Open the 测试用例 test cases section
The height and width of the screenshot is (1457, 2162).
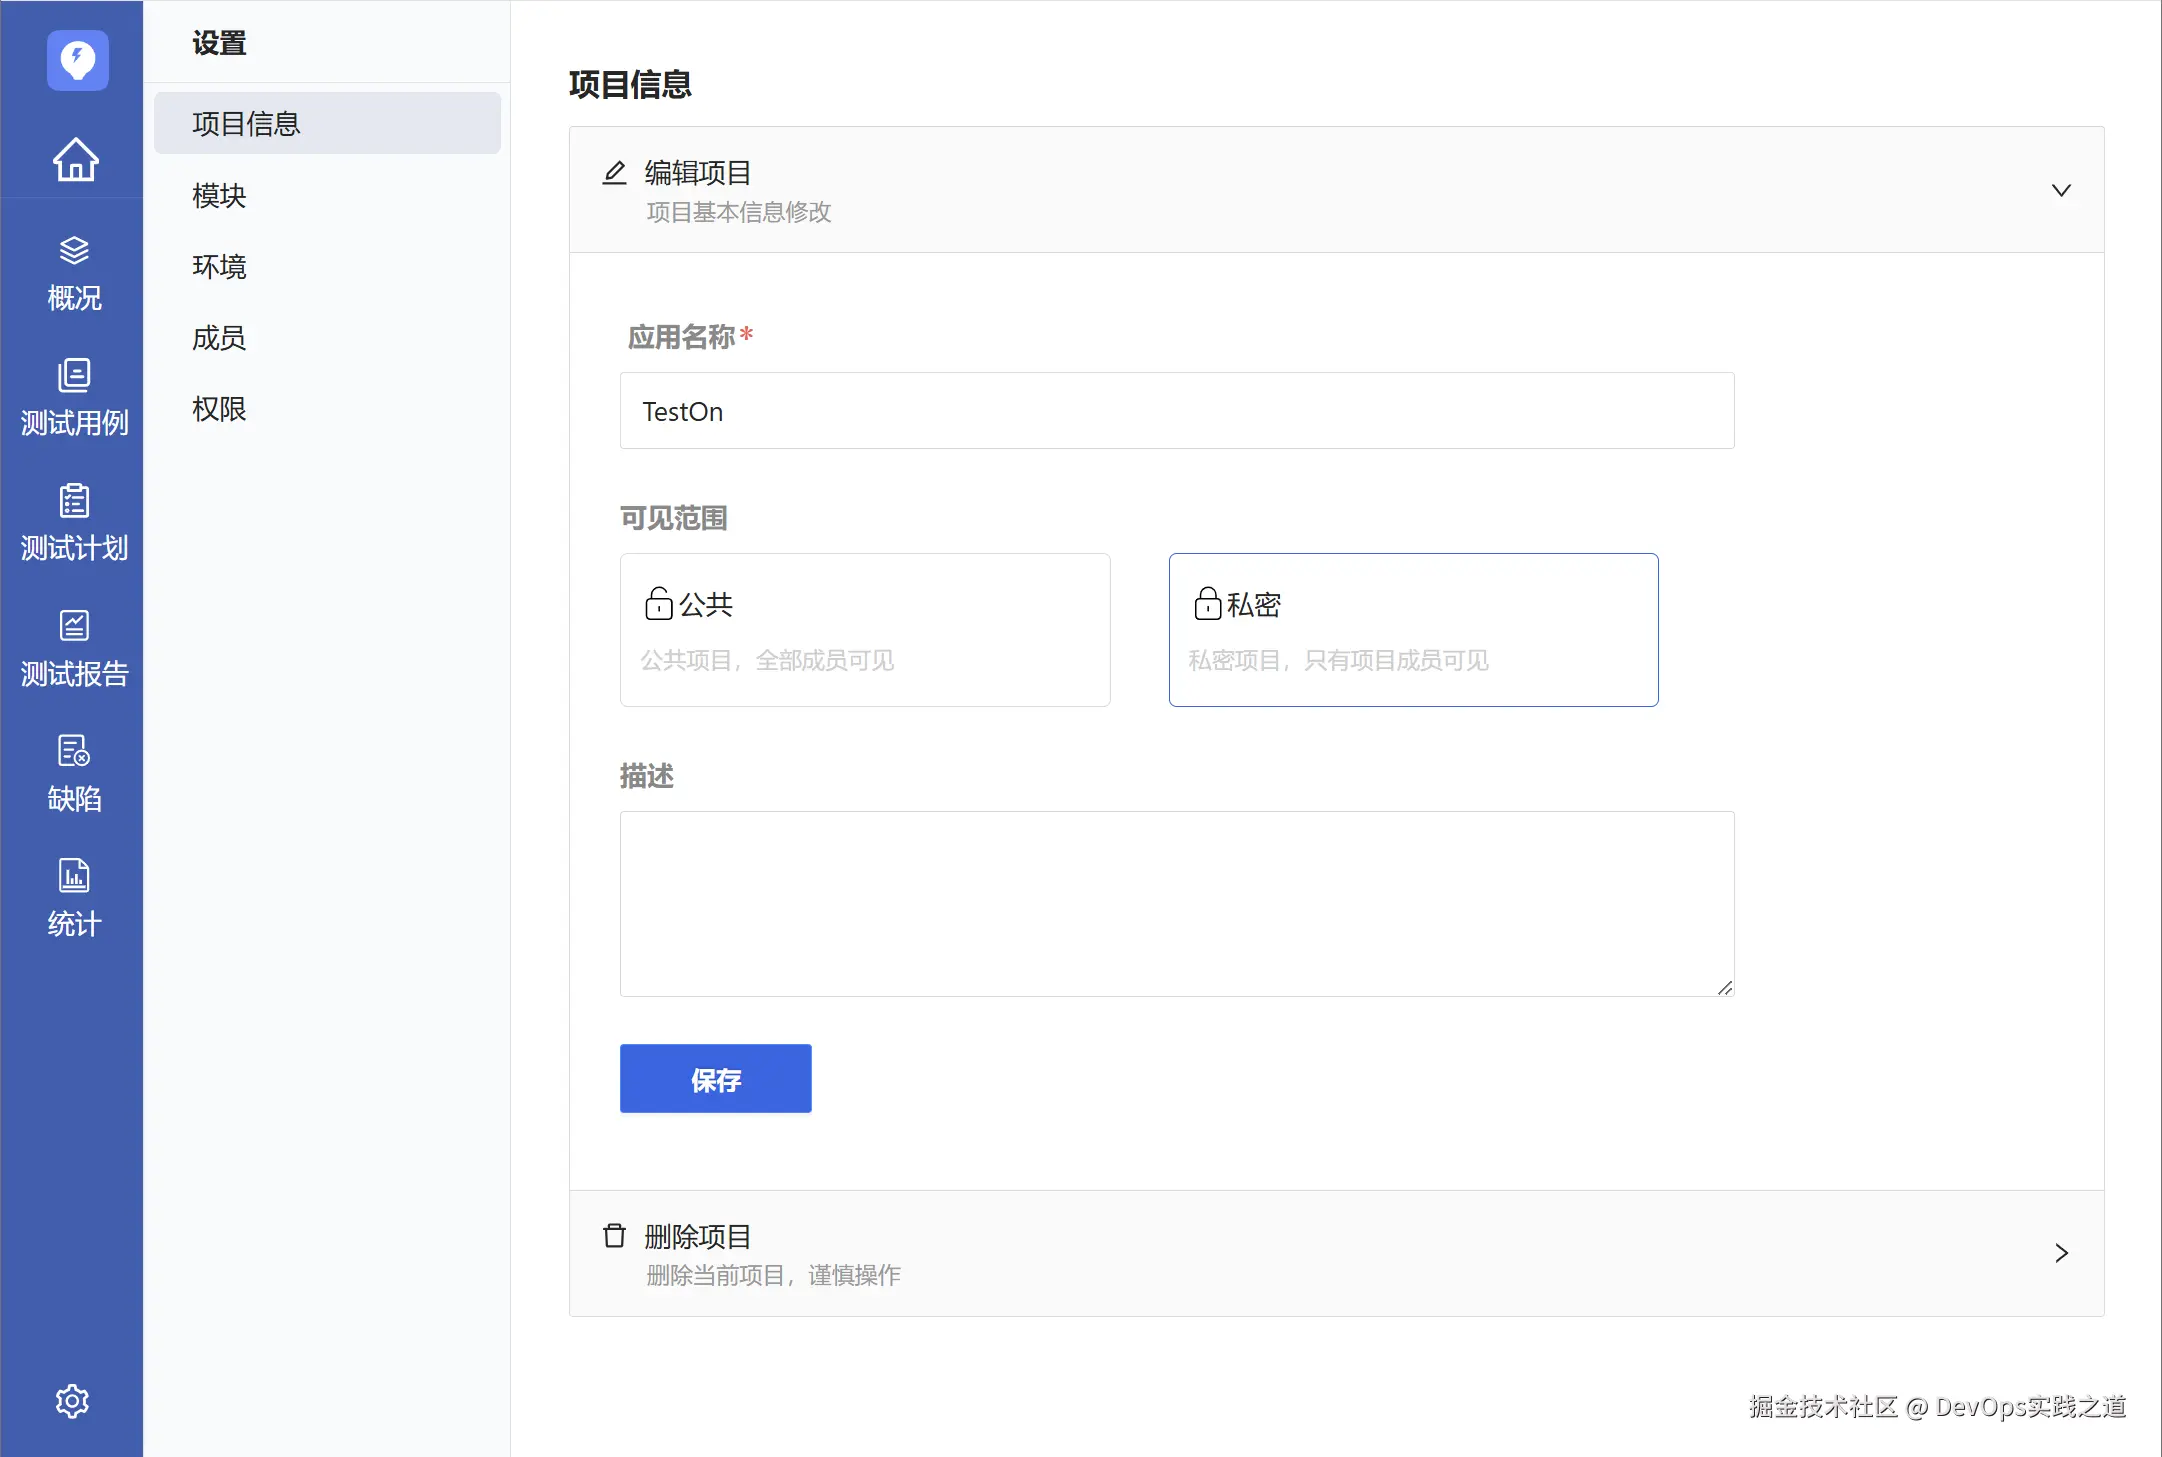[74, 398]
